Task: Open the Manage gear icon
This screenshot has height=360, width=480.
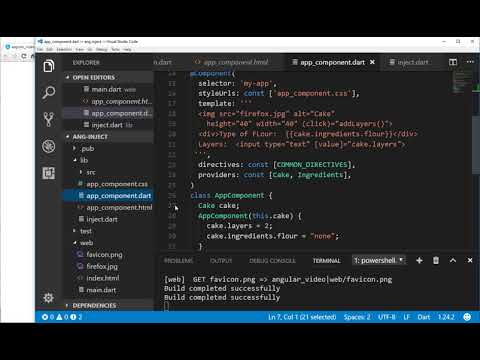Action: (49, 298)
